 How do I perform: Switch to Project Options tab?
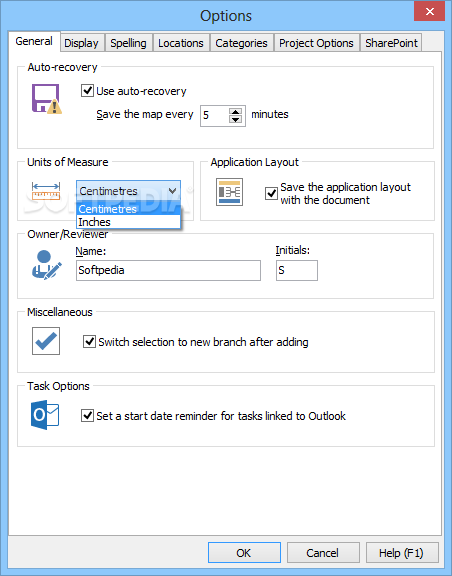pyautogui.click(x=316, y=43)
